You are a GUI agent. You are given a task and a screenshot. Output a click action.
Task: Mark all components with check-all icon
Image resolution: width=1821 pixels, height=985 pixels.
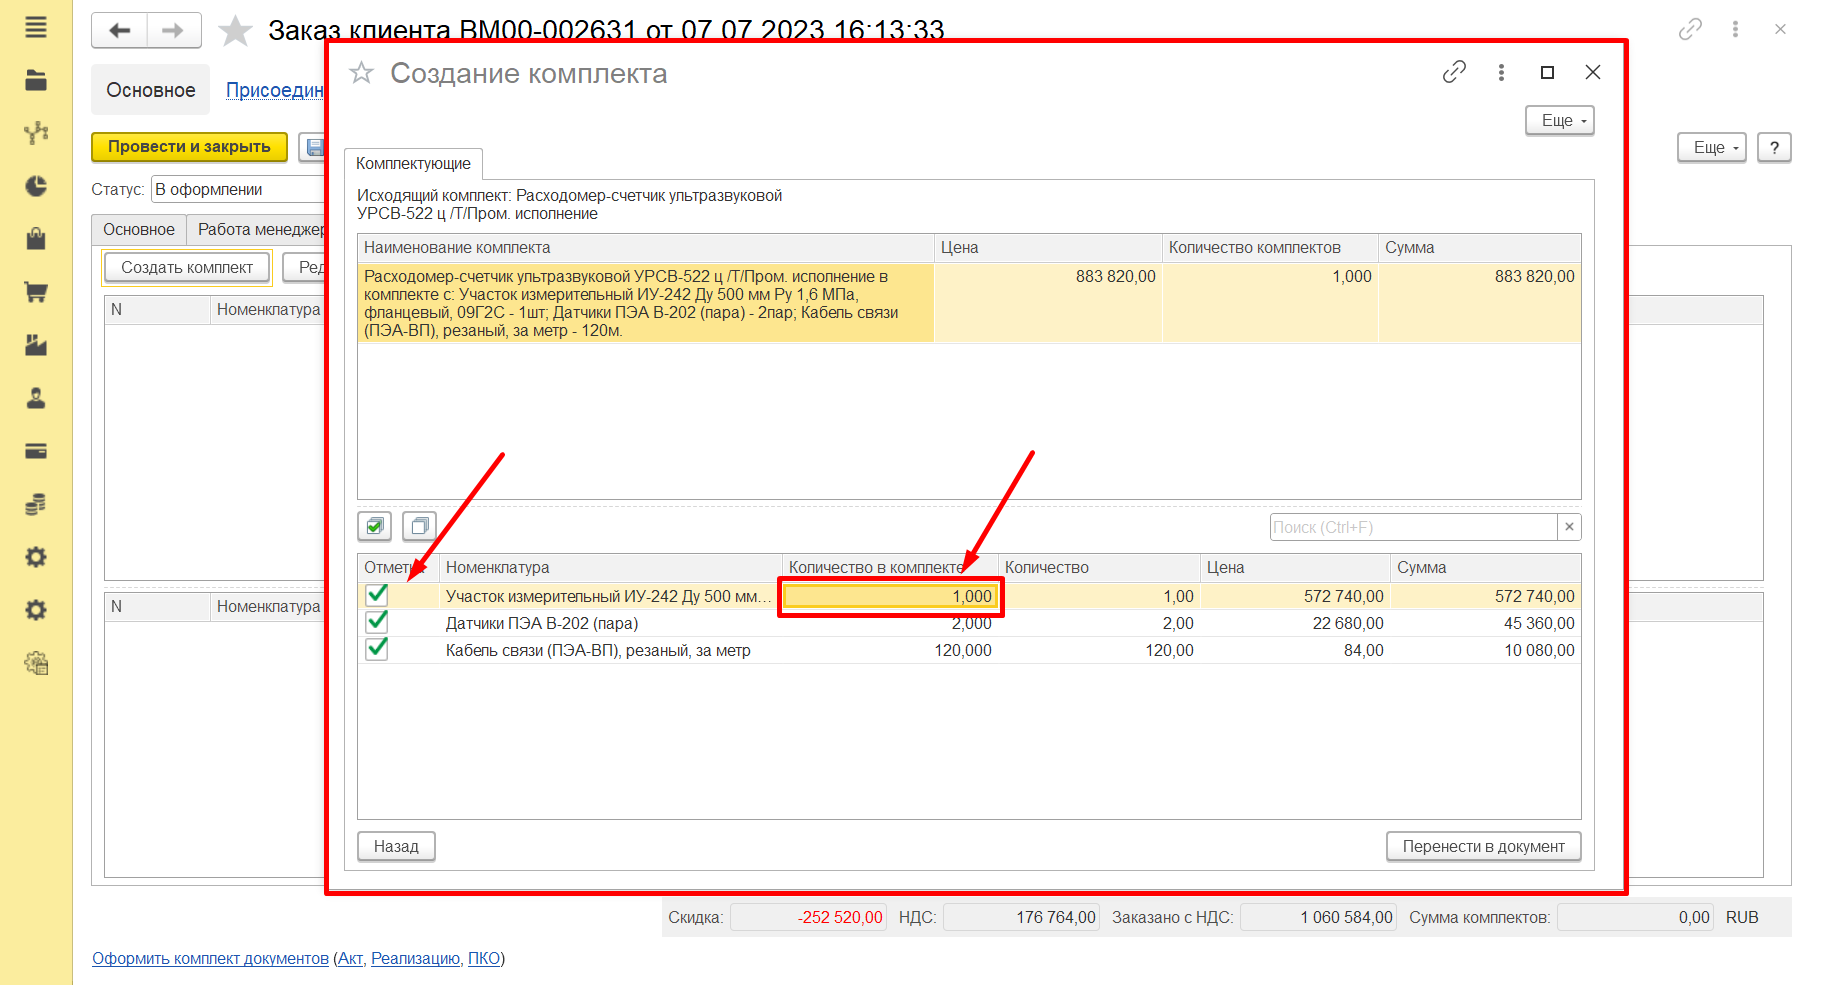pyautogui.click(x=375, y=526)
